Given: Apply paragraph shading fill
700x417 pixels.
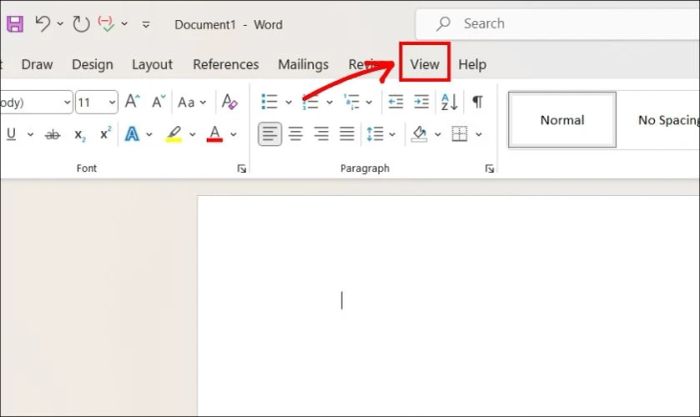Looking at the screenshot, I should [x=419, y=133].
